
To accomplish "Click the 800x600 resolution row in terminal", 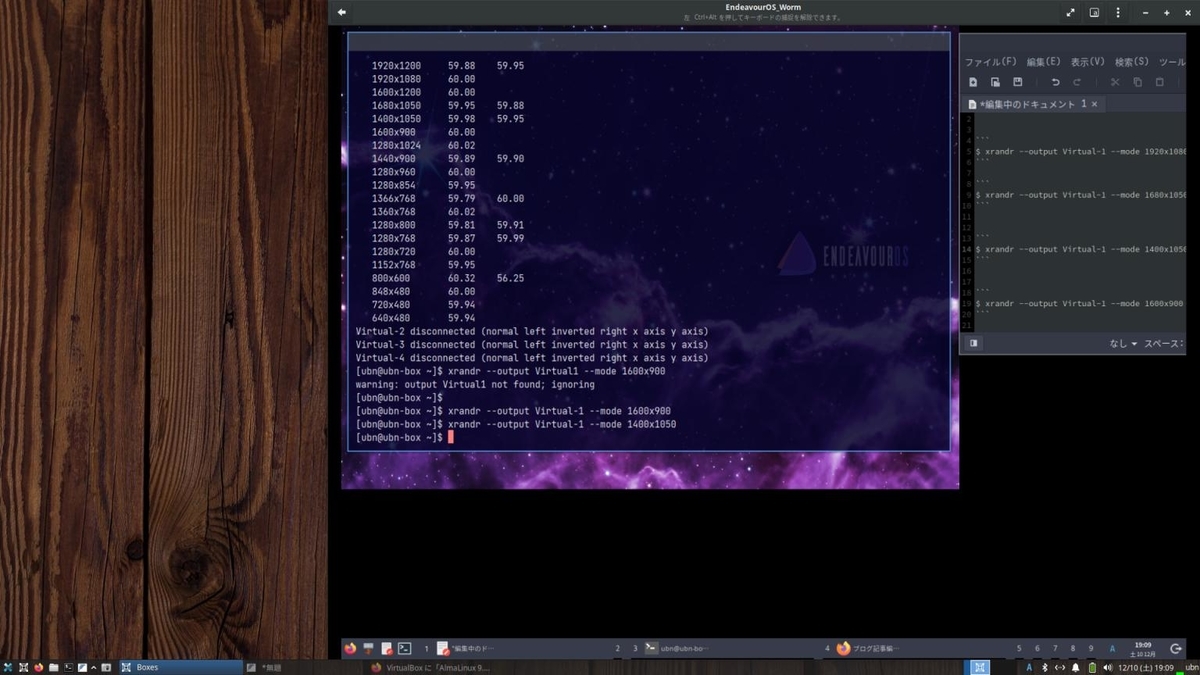I will tap(448, 278).
